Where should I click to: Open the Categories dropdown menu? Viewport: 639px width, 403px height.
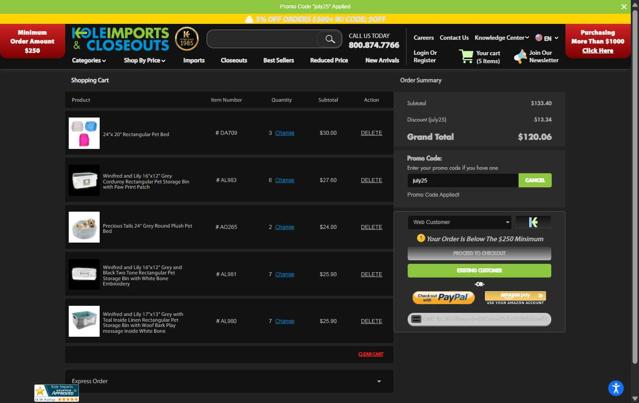coord(89,60)
